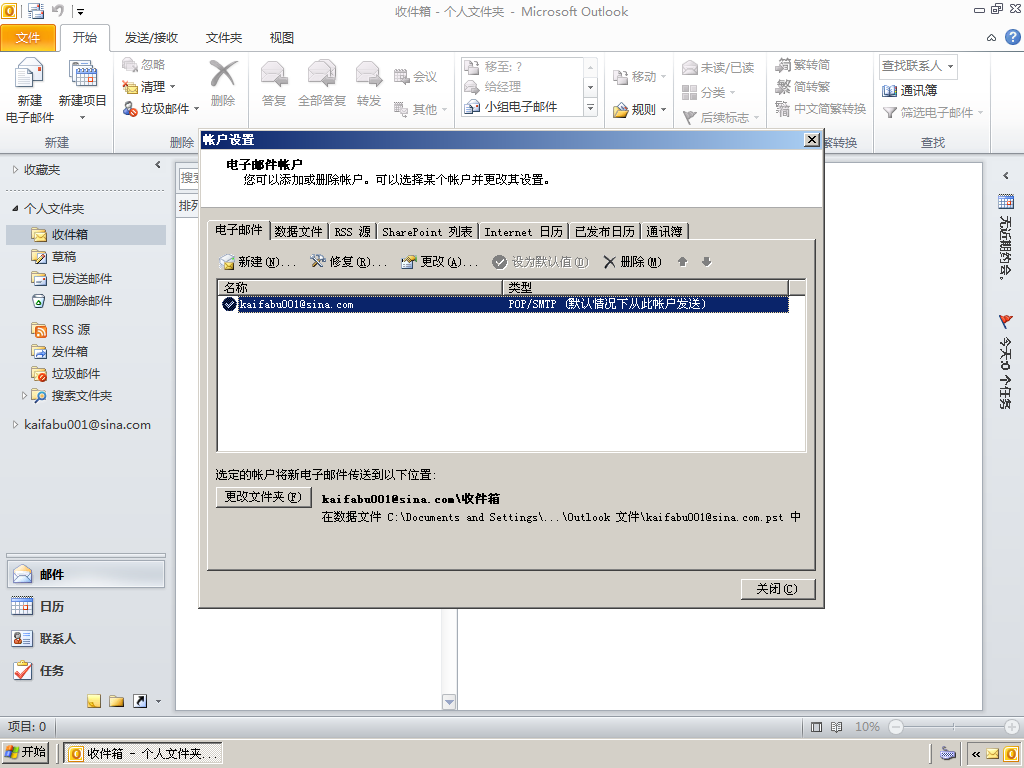
Task: Open the Notes icon at navigation bottom
Action: 94,701
